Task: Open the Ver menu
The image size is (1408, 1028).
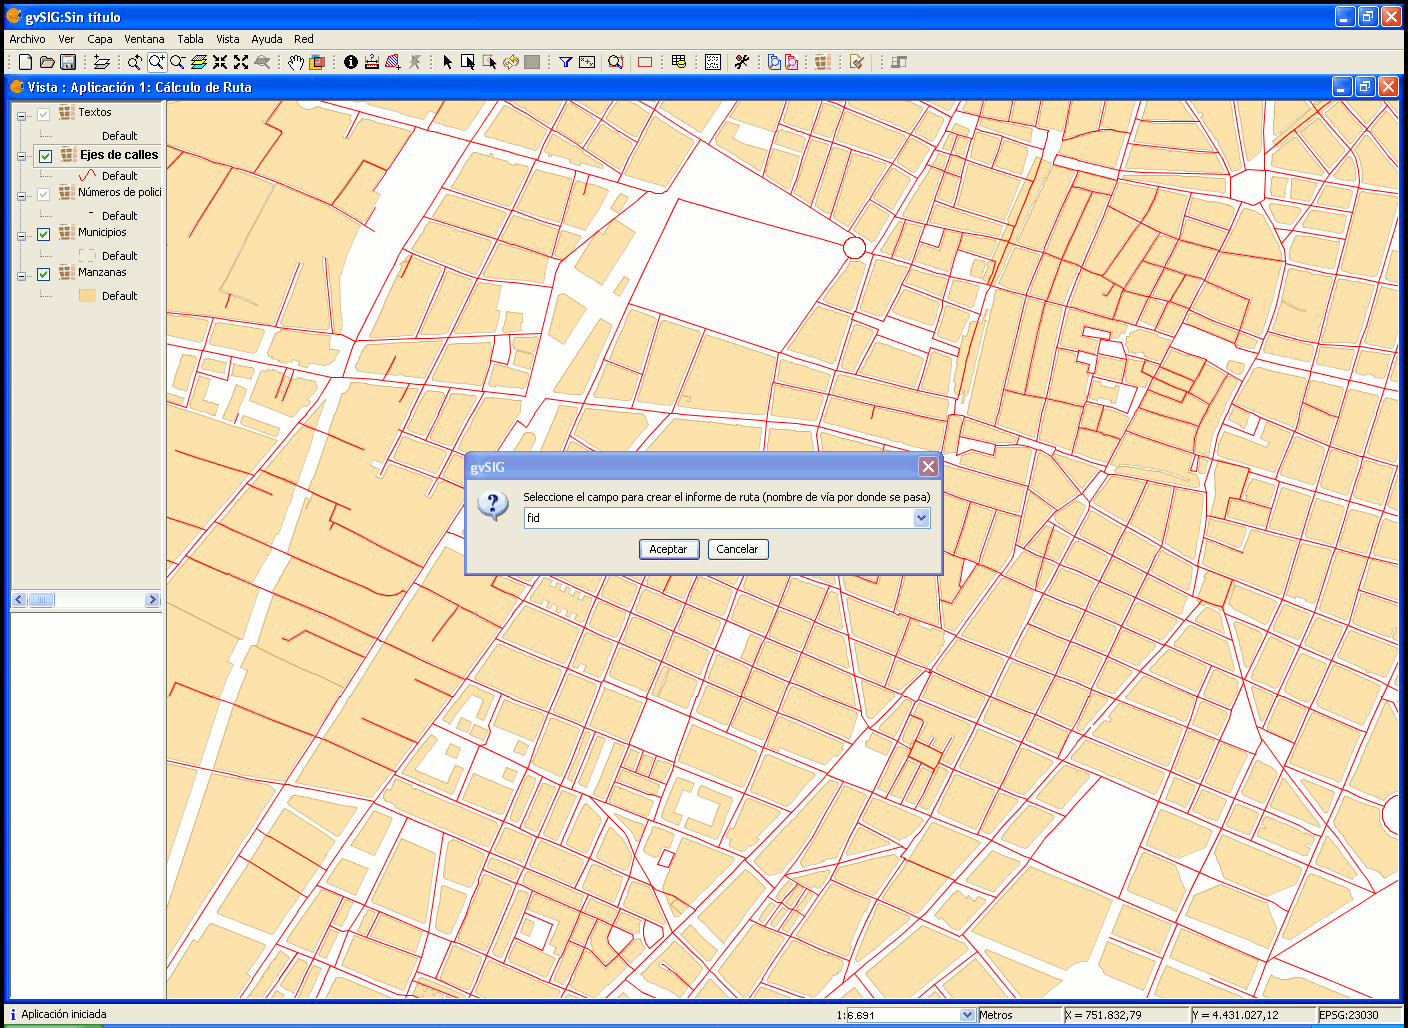Action: 66,39
